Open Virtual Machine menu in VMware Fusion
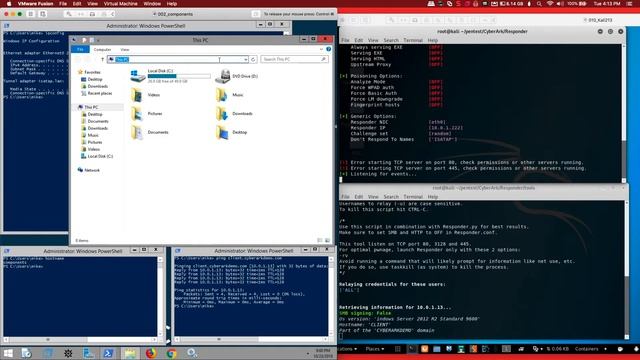The image size is (640, 360). (x=120, y=4)
